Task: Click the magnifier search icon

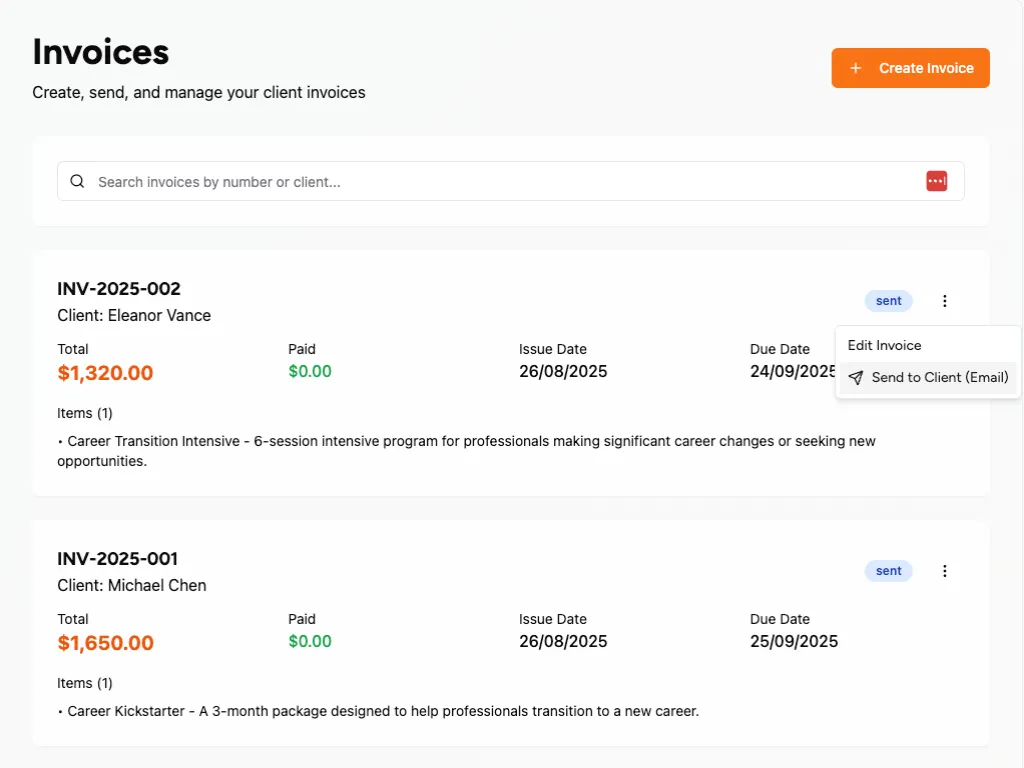Action: (x=78, y=182)
